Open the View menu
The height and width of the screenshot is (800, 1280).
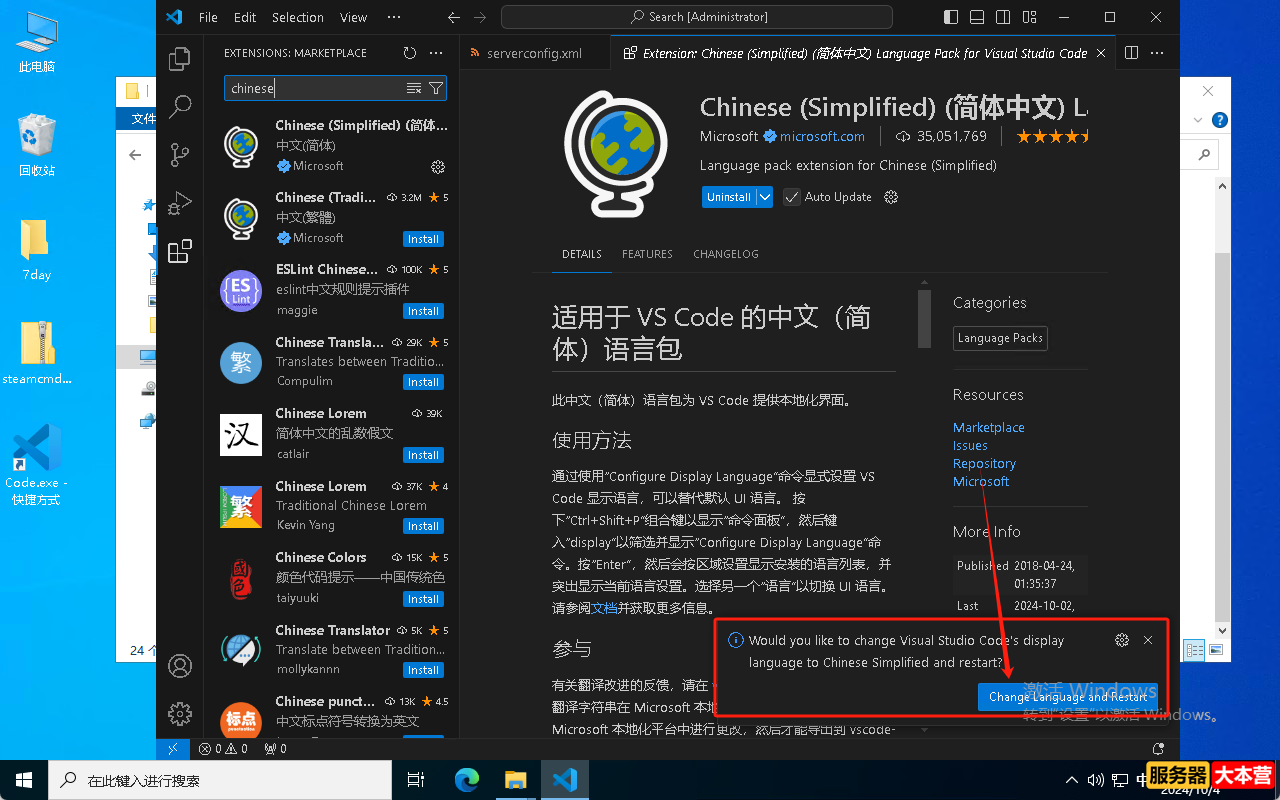354,17
